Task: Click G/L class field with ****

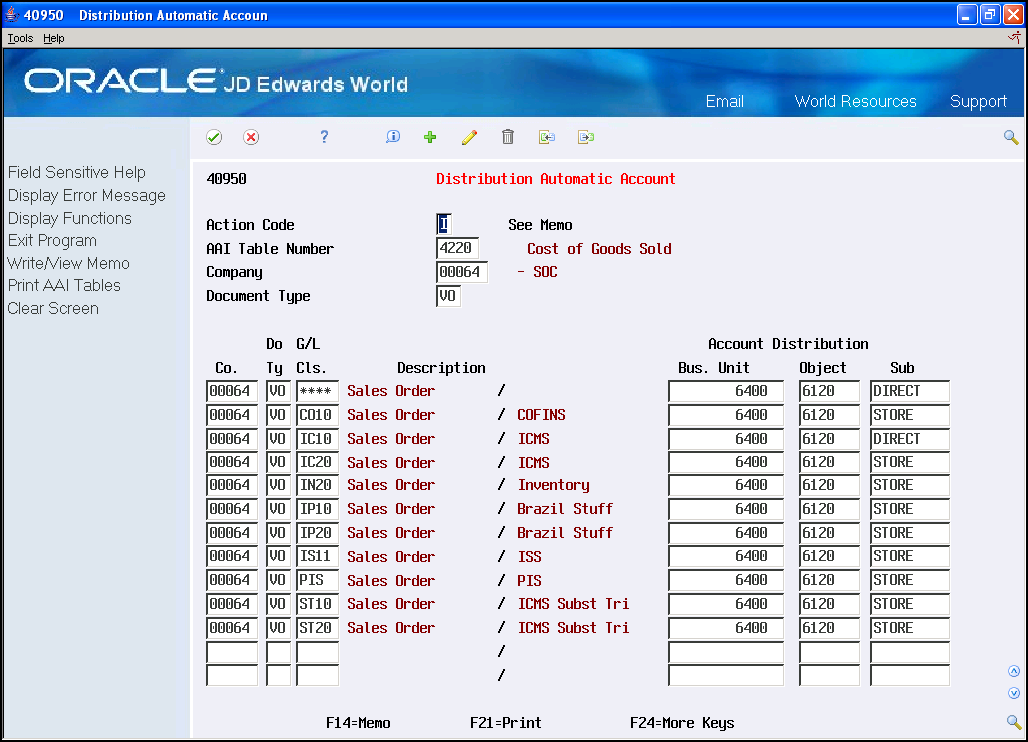Action: (x=317, y=391)
